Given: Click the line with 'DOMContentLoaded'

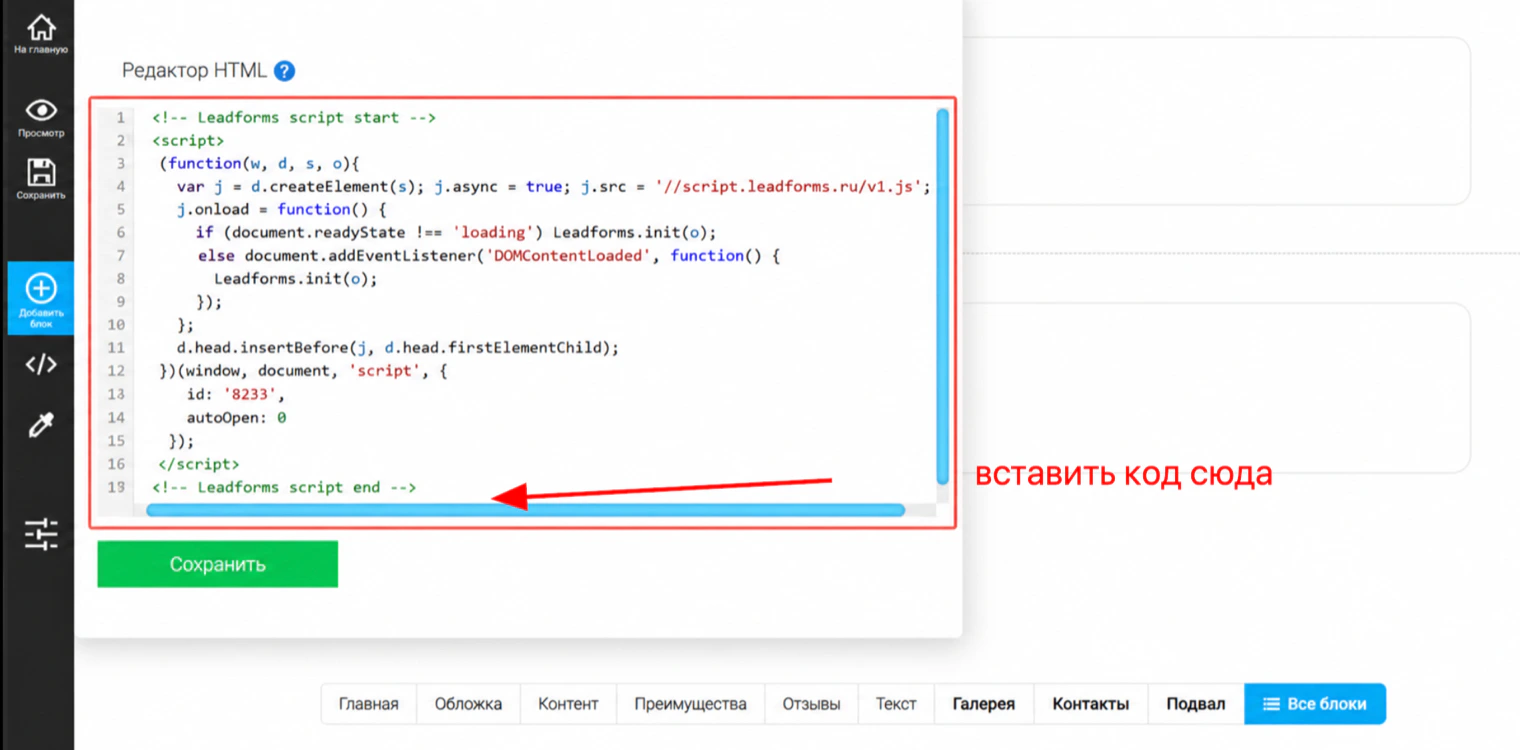Looking at the screenshot, I should click(488, 255).
